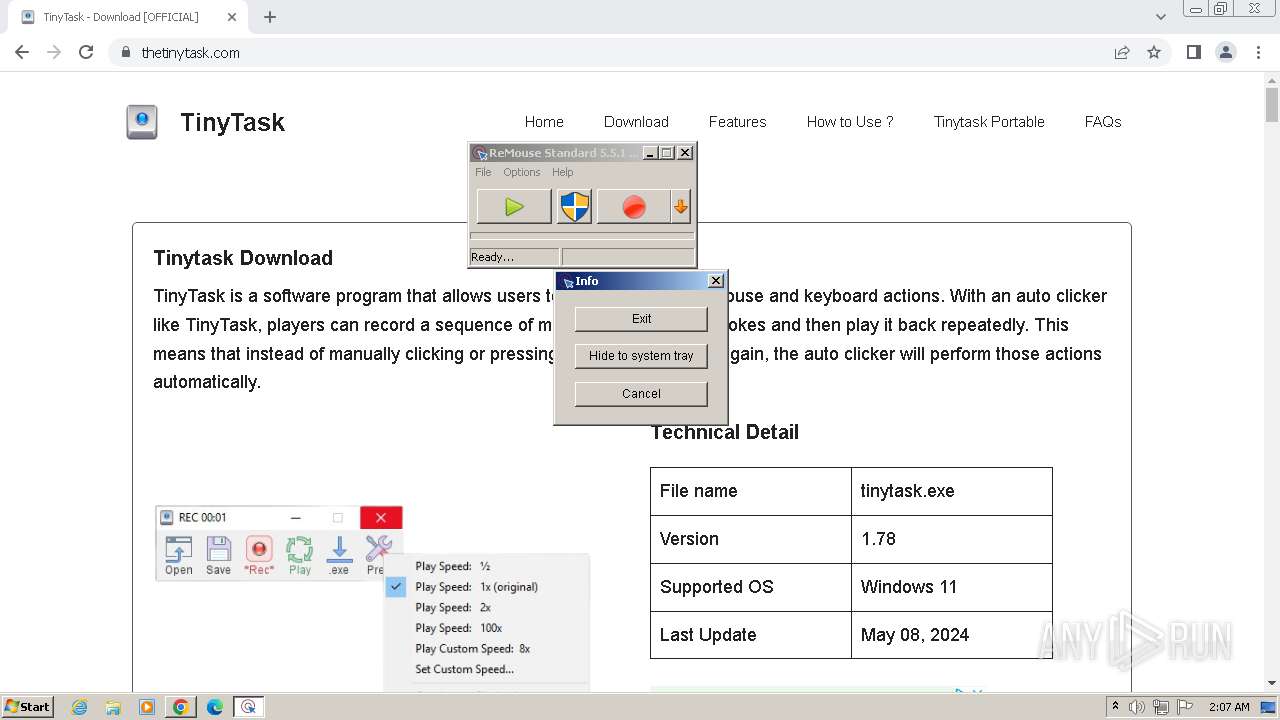Open the Action Center flag icon
Screen dimensions: 1280x720
click(1185, 707)
